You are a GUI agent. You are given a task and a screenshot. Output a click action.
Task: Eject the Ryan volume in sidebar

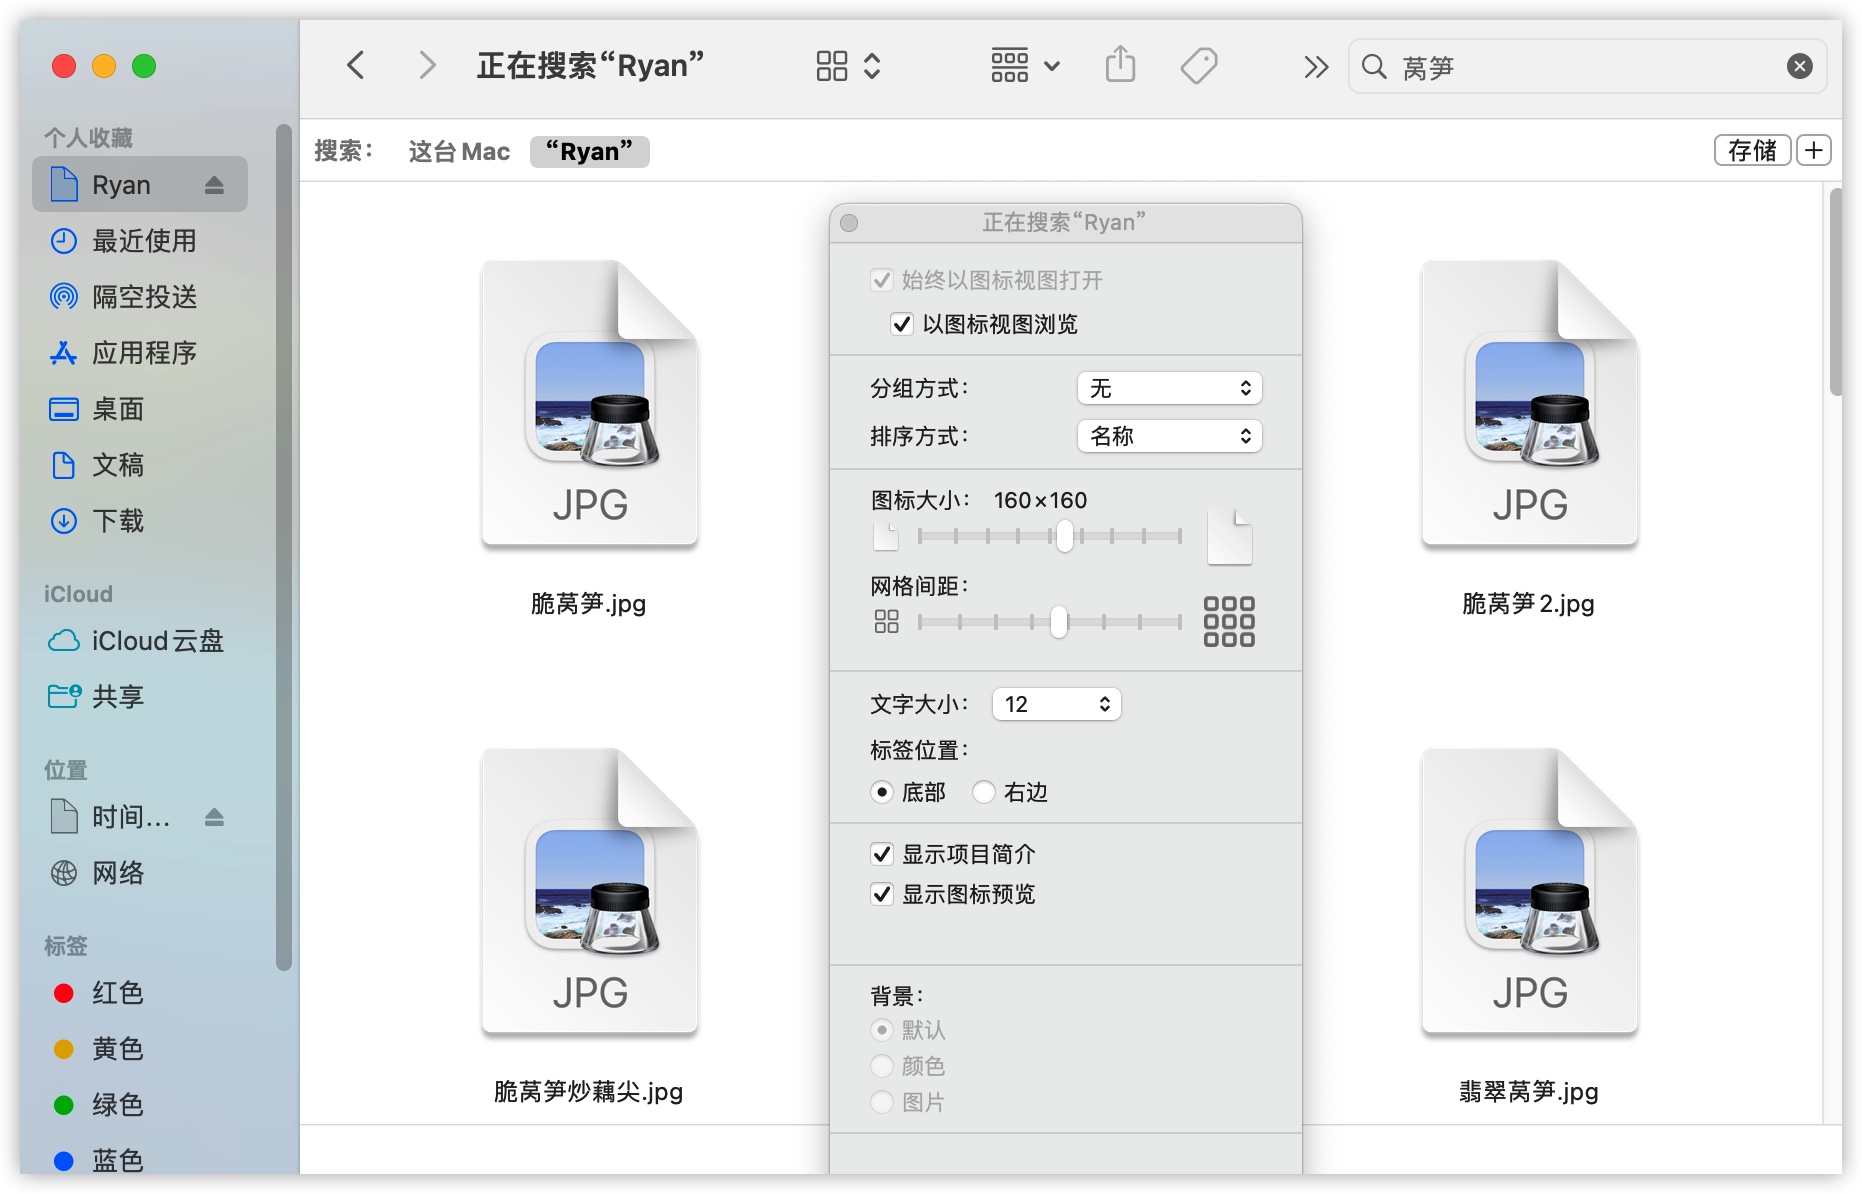(214, 185)
